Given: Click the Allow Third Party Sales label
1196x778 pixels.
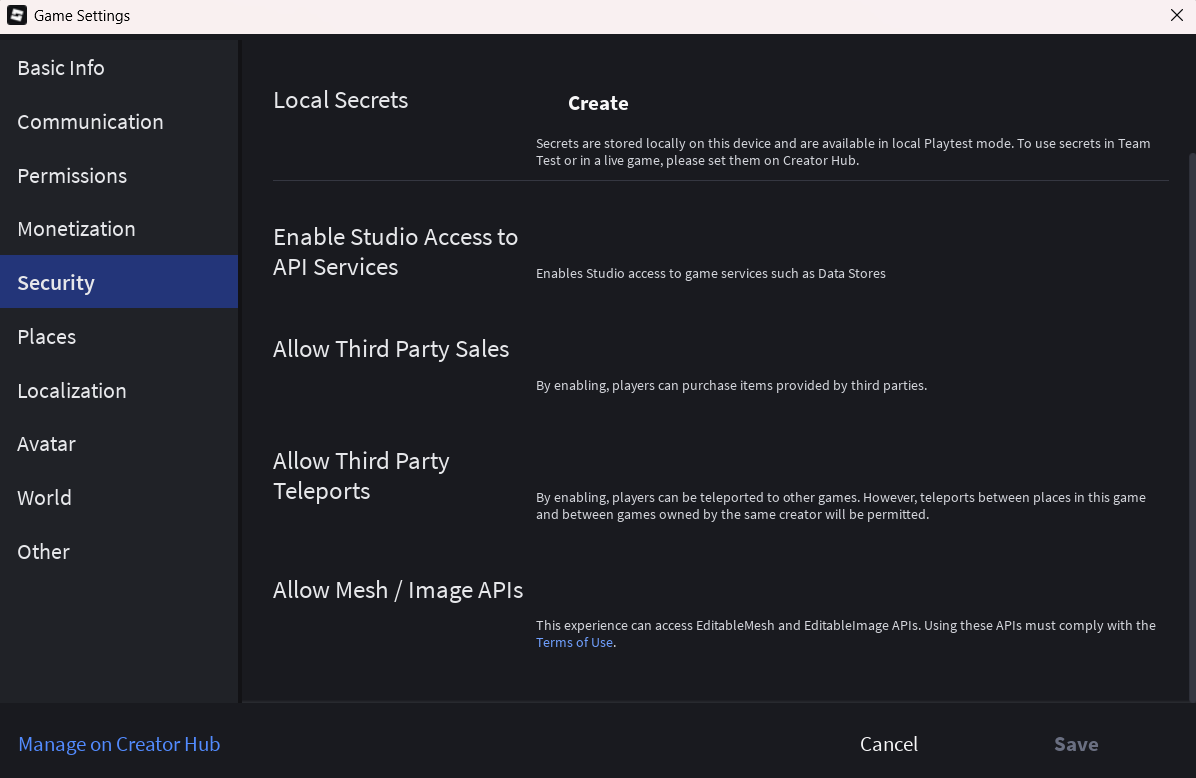Looking at the screenshot, I should tap(391, 349).
